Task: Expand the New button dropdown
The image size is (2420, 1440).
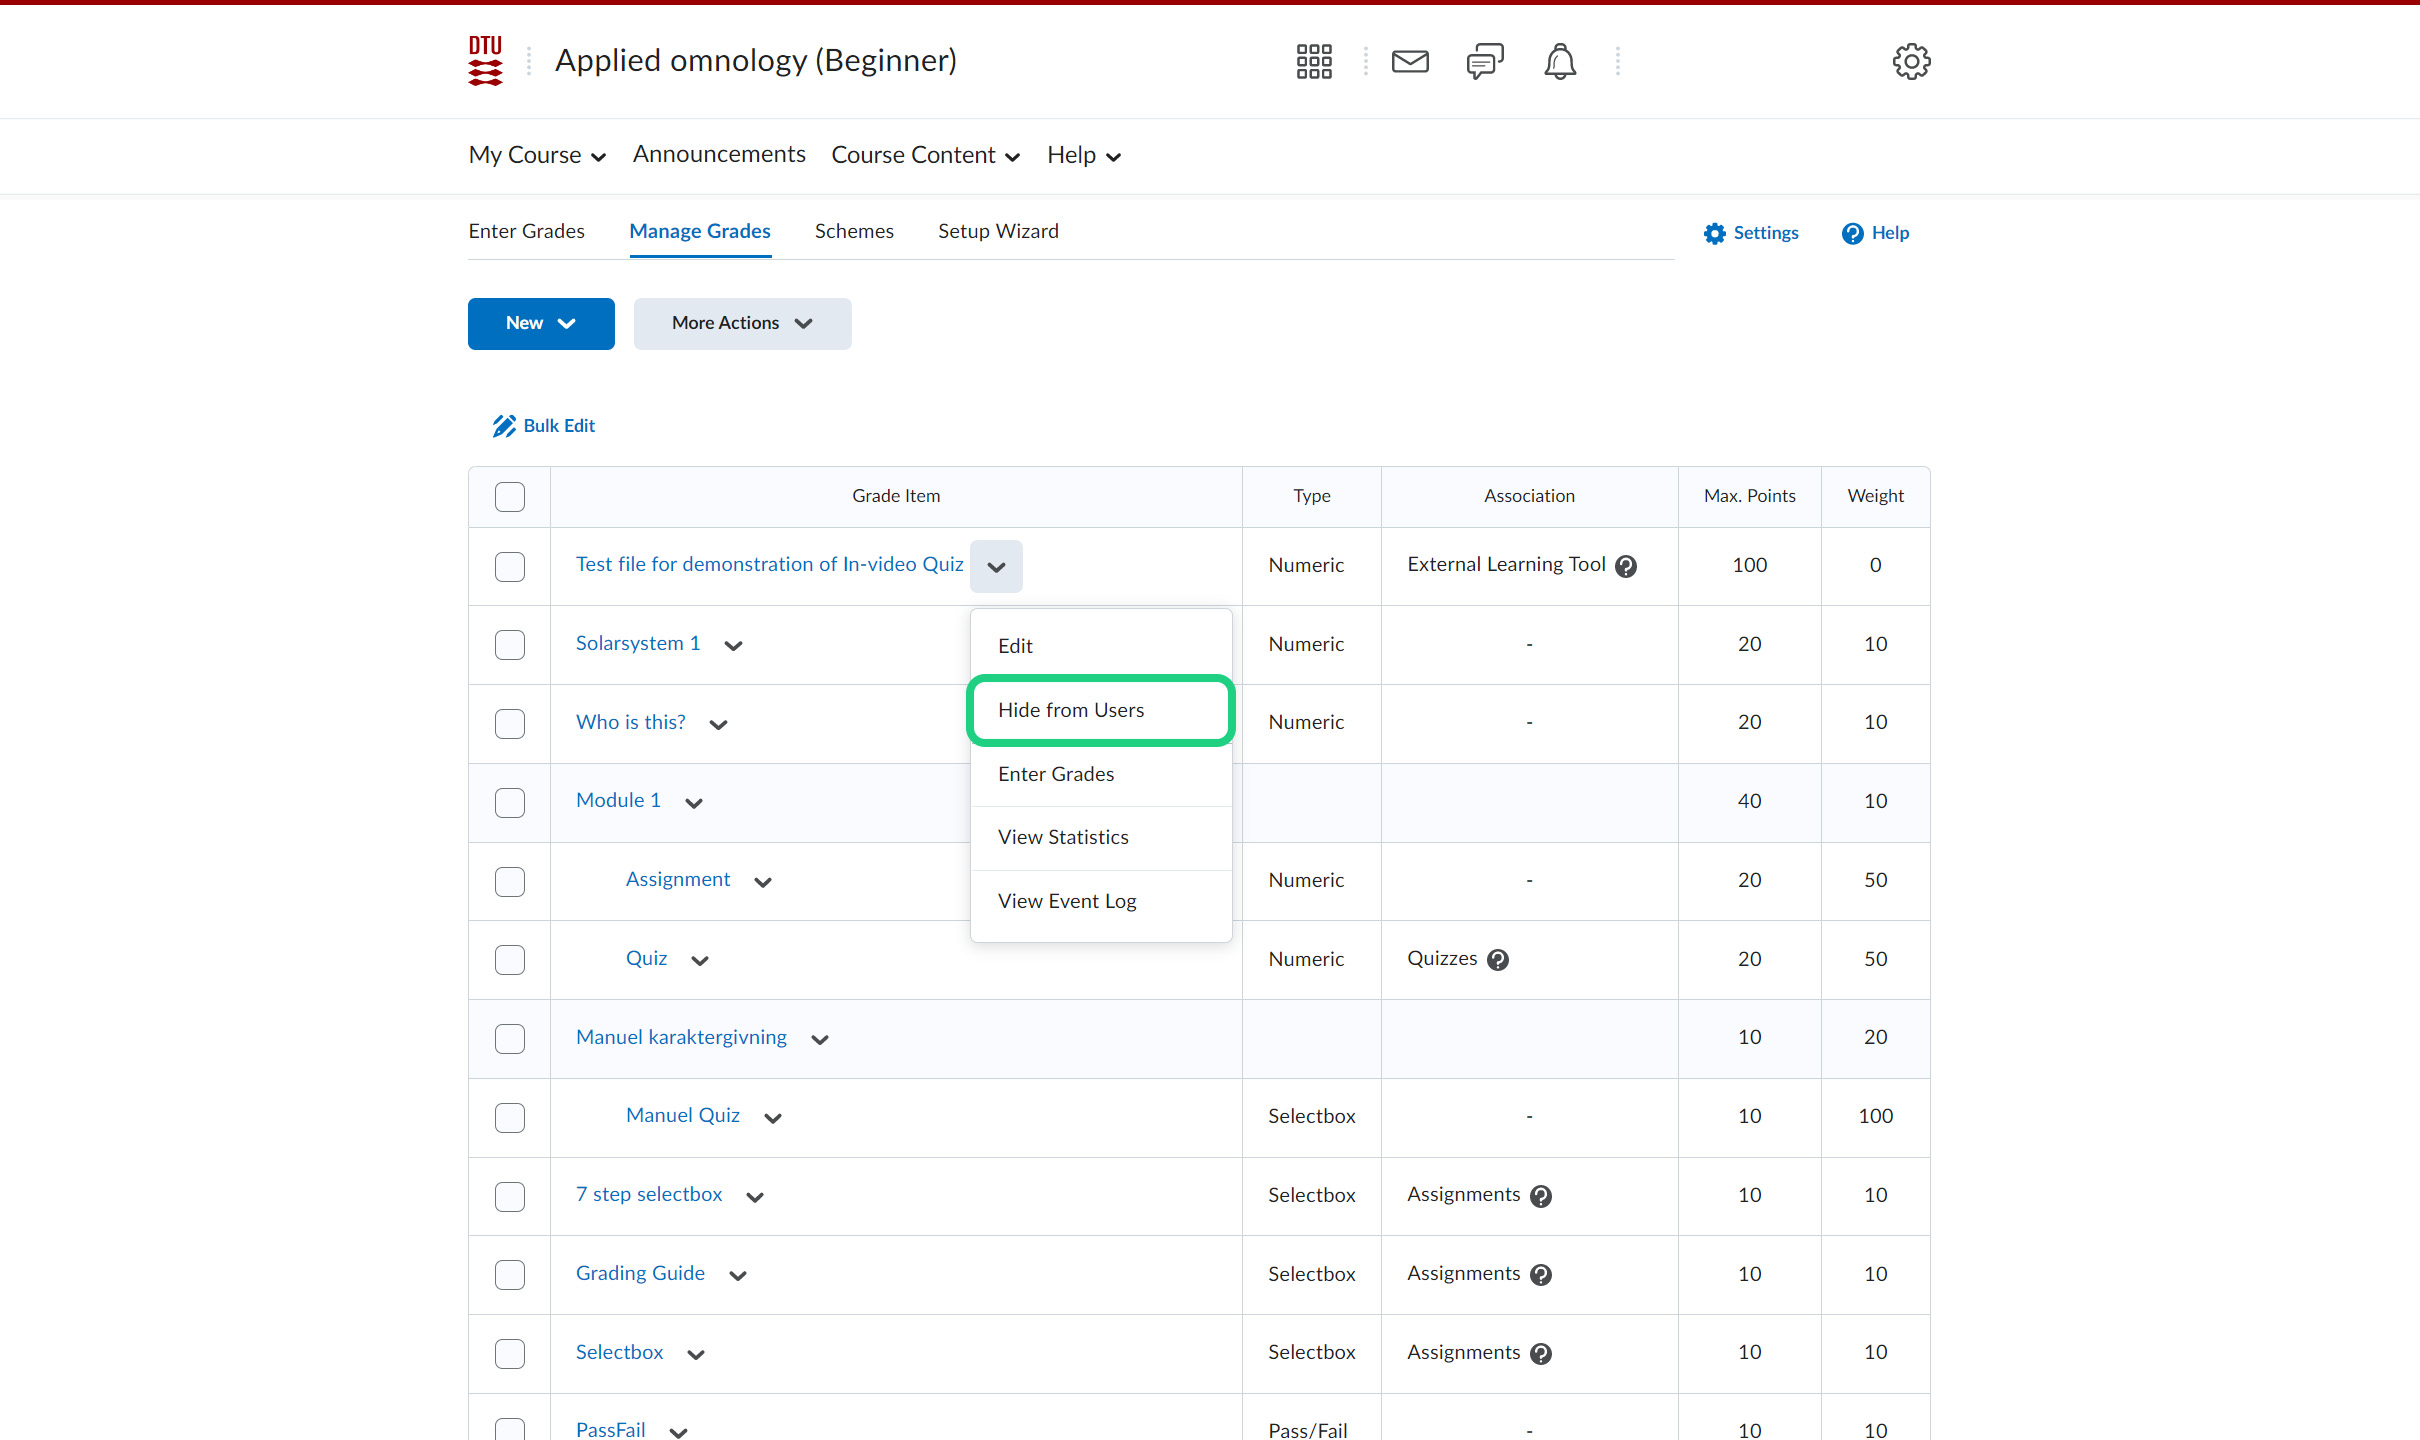Action: click(x=541, y=324)
